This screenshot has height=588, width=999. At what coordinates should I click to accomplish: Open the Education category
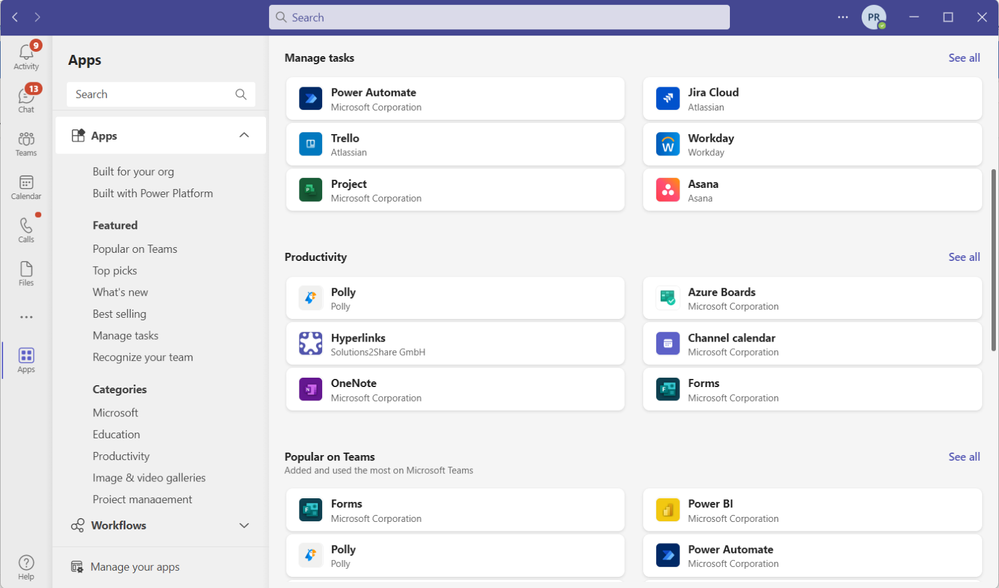[116, 434]
